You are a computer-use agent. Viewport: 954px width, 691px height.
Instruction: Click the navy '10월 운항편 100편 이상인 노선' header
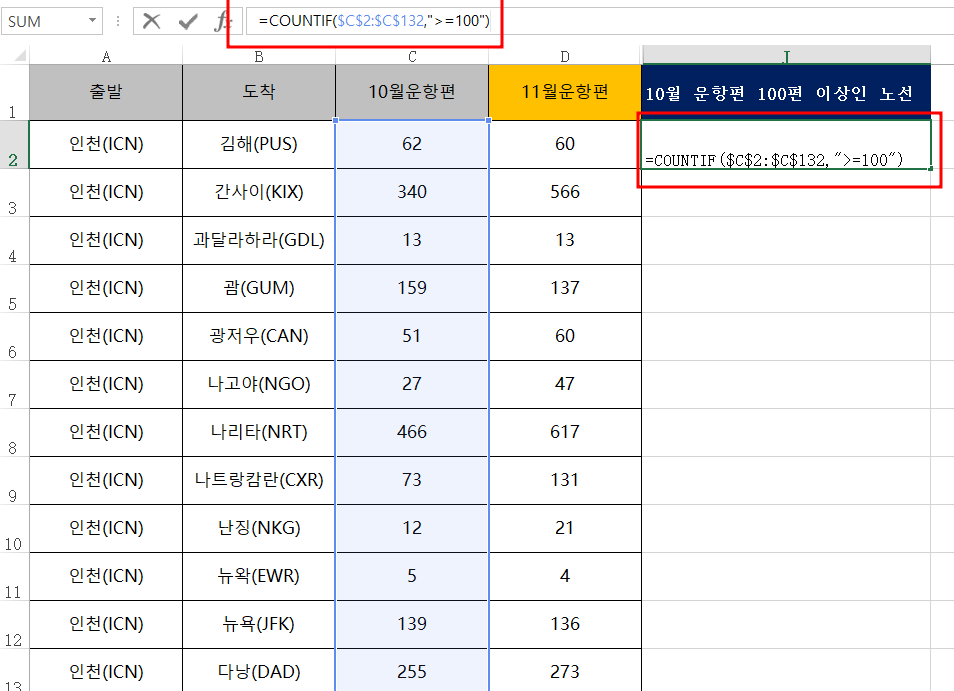pyautogui.click(x=786, y=92)
